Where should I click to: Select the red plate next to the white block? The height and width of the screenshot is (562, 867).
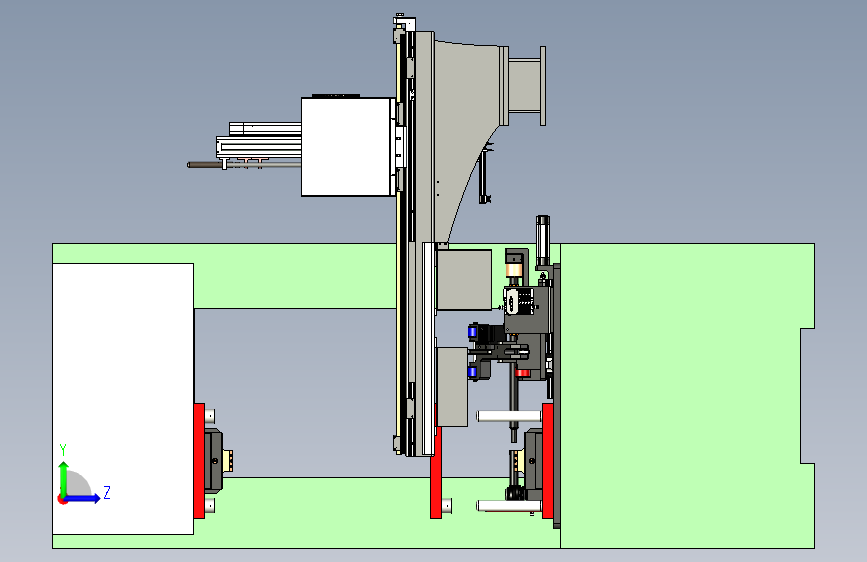pos(199,461)
